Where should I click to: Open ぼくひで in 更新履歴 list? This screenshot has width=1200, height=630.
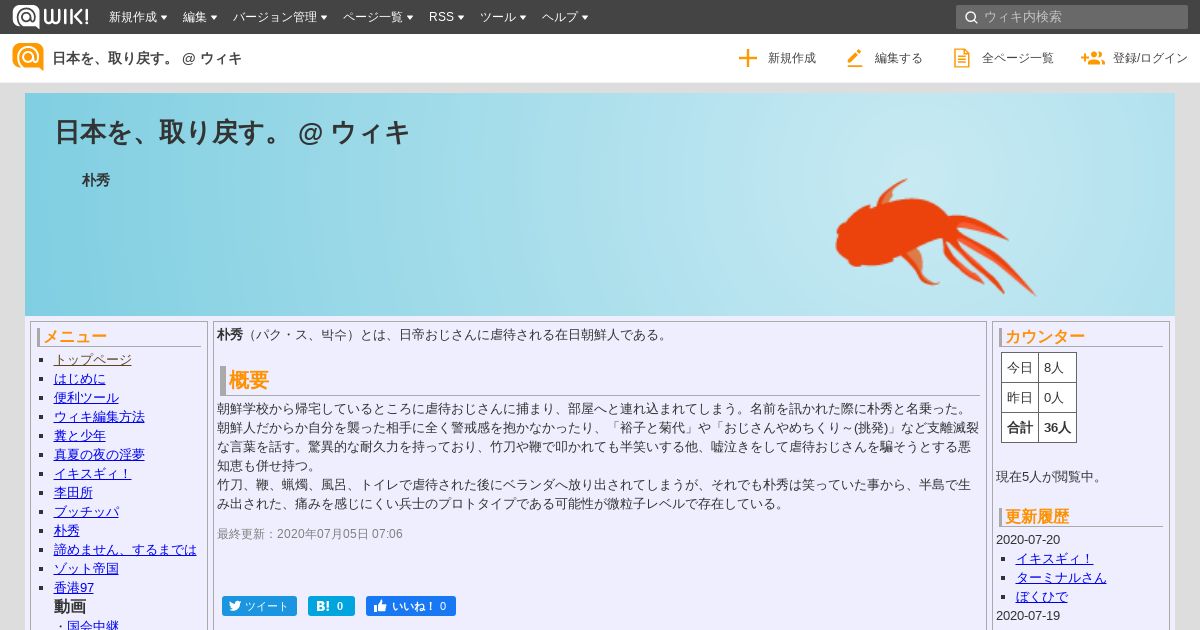[1042, 596]
